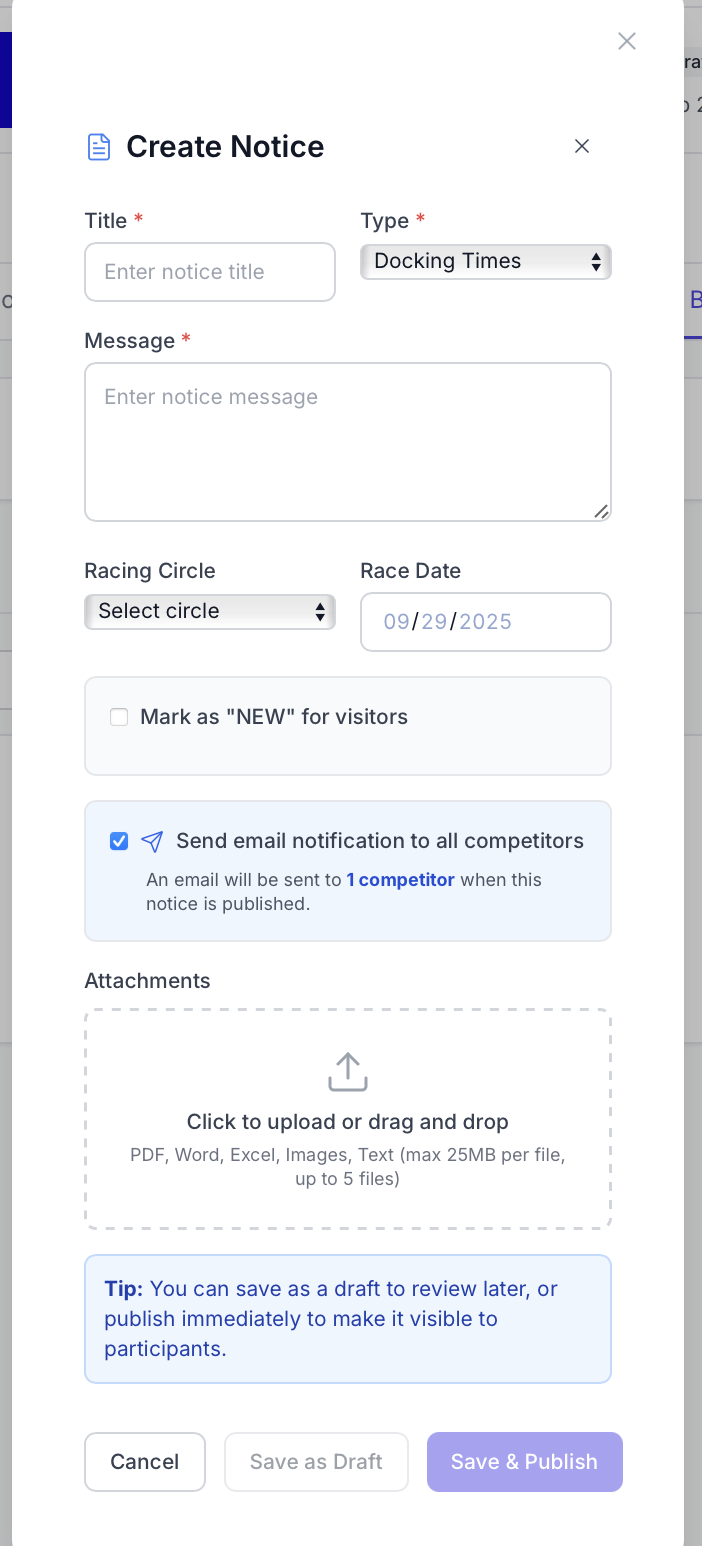This screenshot has height=1546, width=702.
Task: Click Save as Draft
Action: pos(316,1462)
